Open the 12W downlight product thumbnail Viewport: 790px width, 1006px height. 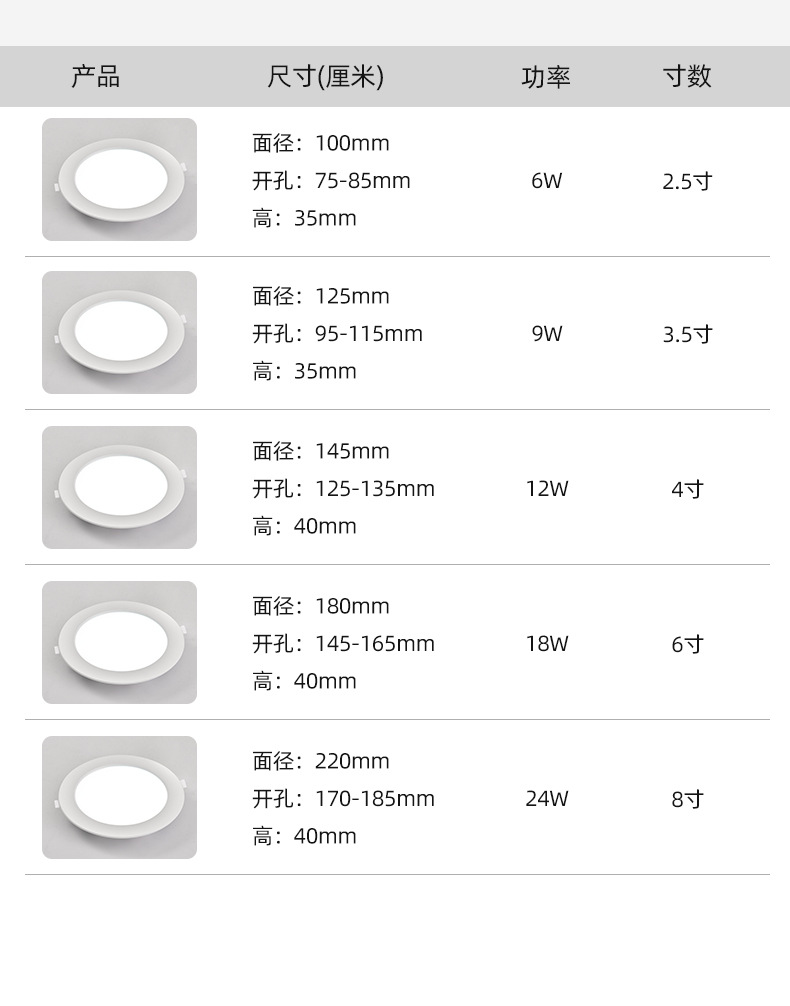click(x=119, y=488)
